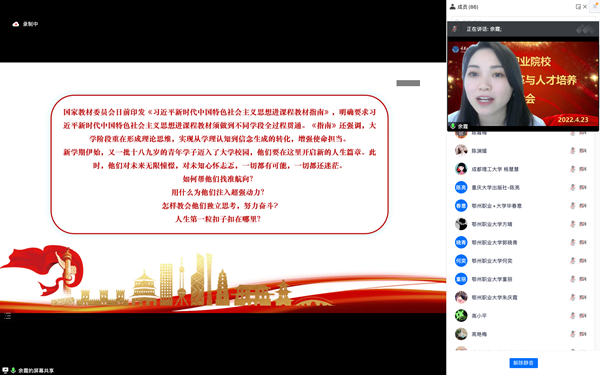Select member 高艳梅 in the list
The width and height of the screenshot is (600, 375).
click(521, 334)
